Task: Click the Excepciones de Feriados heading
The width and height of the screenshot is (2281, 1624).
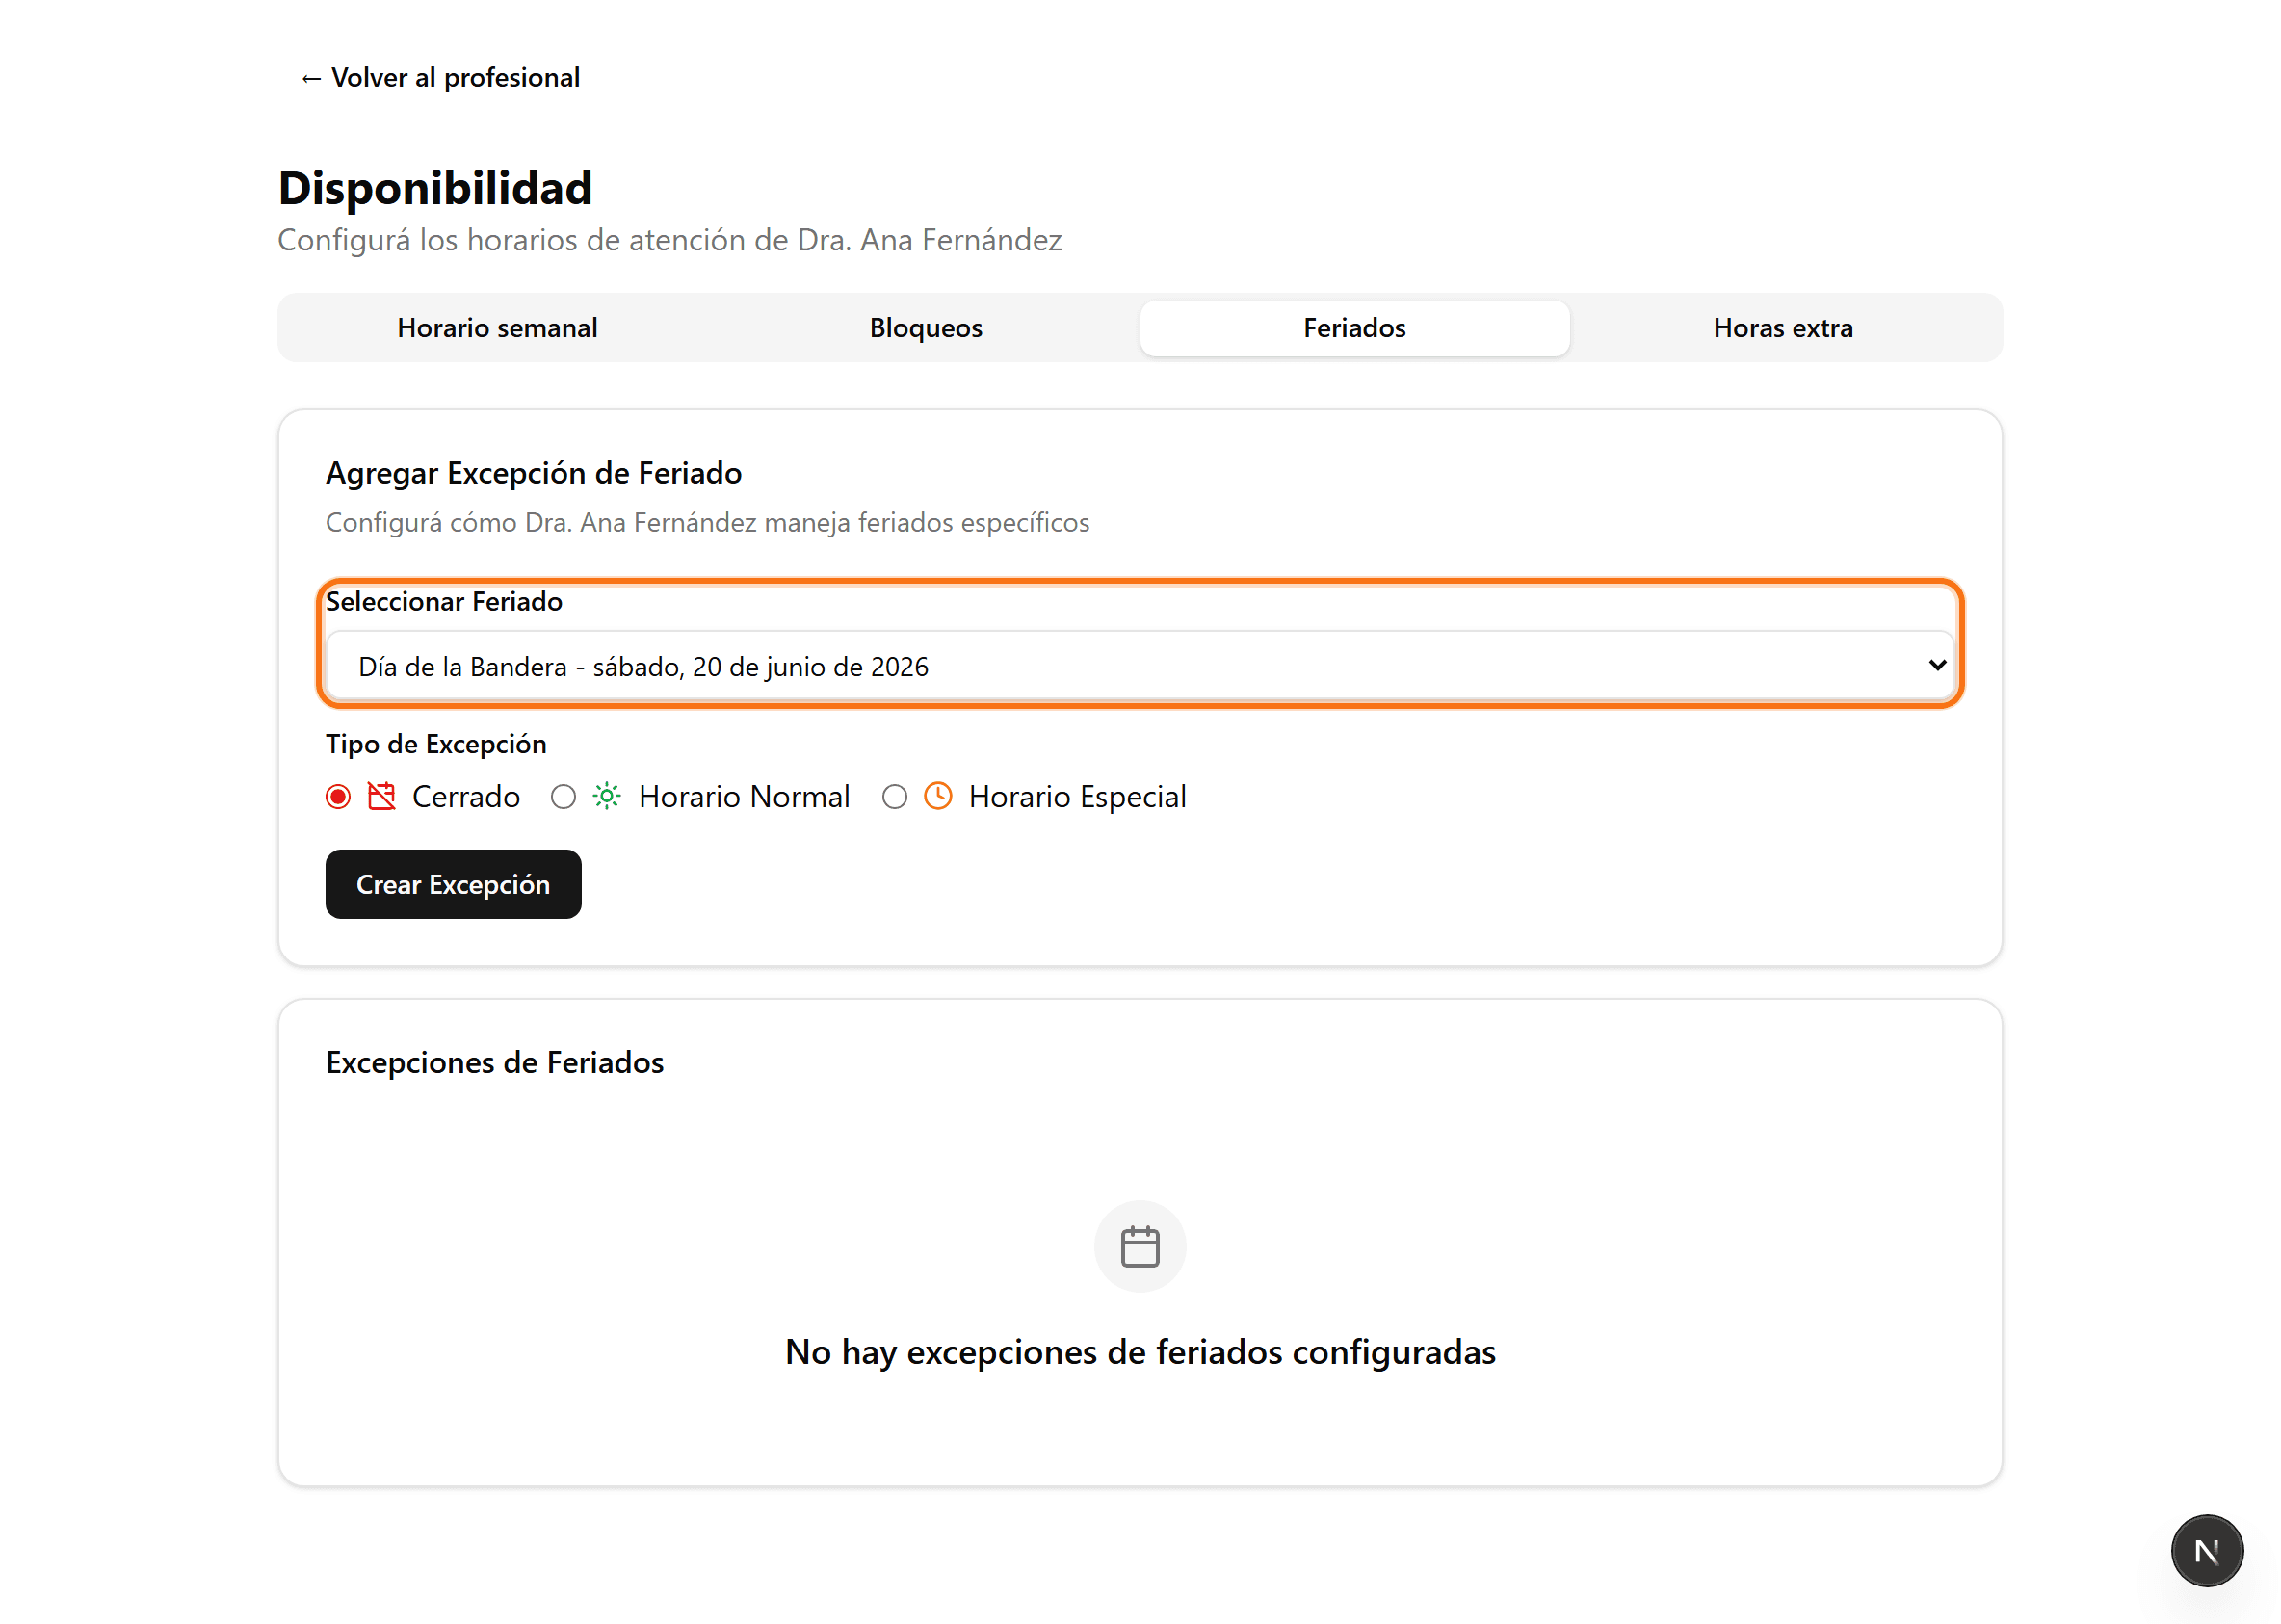Action: [495, 1062]
